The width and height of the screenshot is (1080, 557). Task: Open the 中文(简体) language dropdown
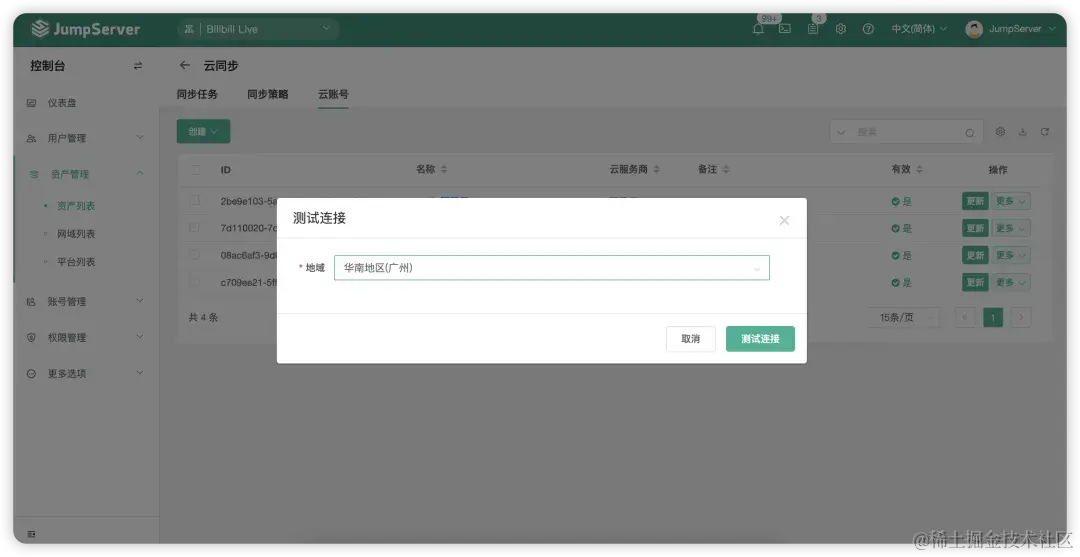(919, 29)
